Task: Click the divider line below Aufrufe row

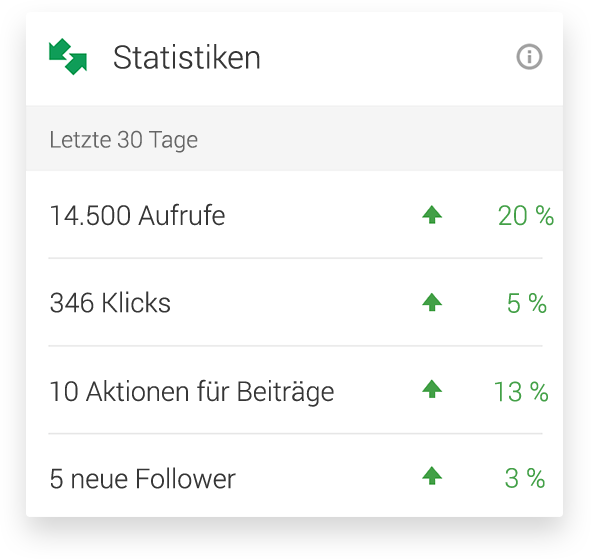Action: pos(295,258)
